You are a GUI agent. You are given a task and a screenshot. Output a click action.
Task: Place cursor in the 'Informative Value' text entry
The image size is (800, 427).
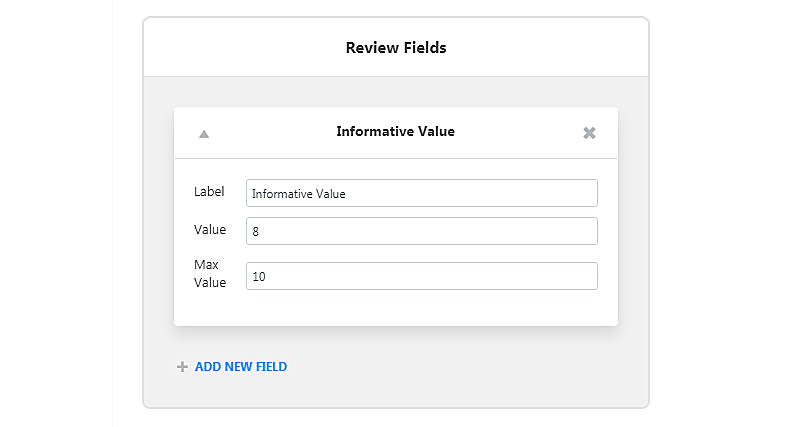click(421, 193)
